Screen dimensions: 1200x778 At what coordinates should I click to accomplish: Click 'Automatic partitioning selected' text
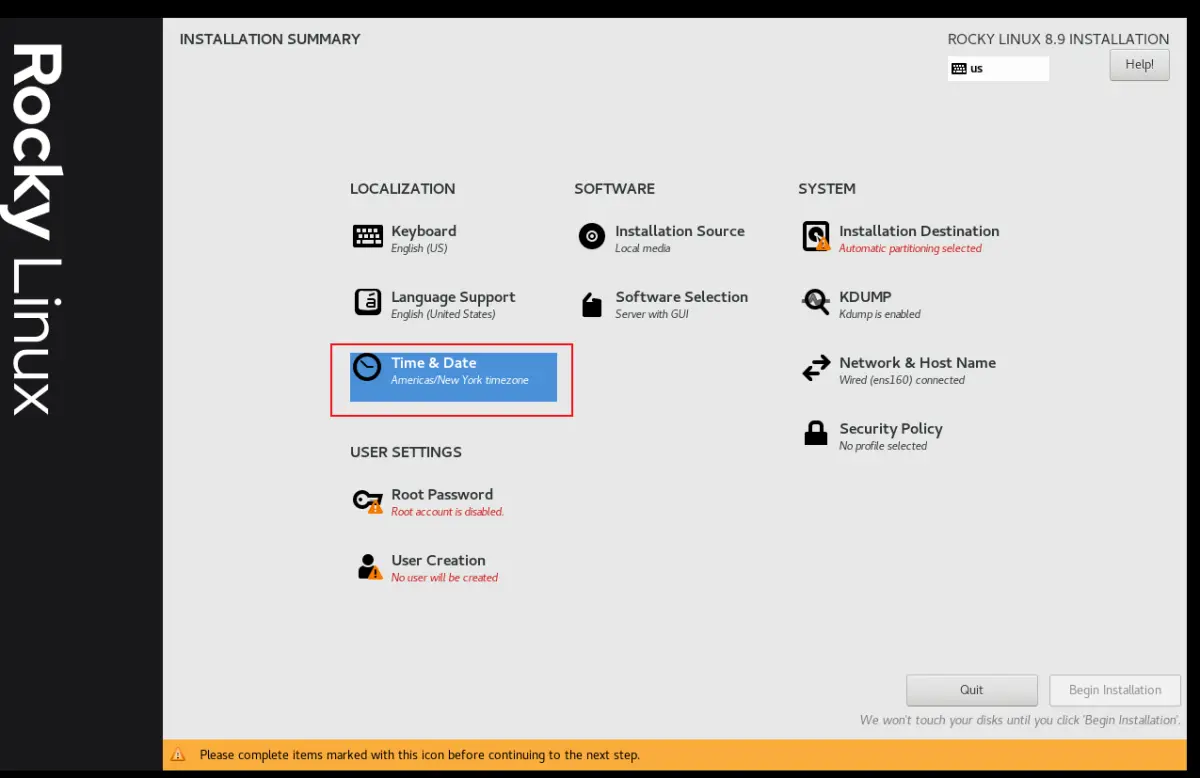(x=910, y=249)
